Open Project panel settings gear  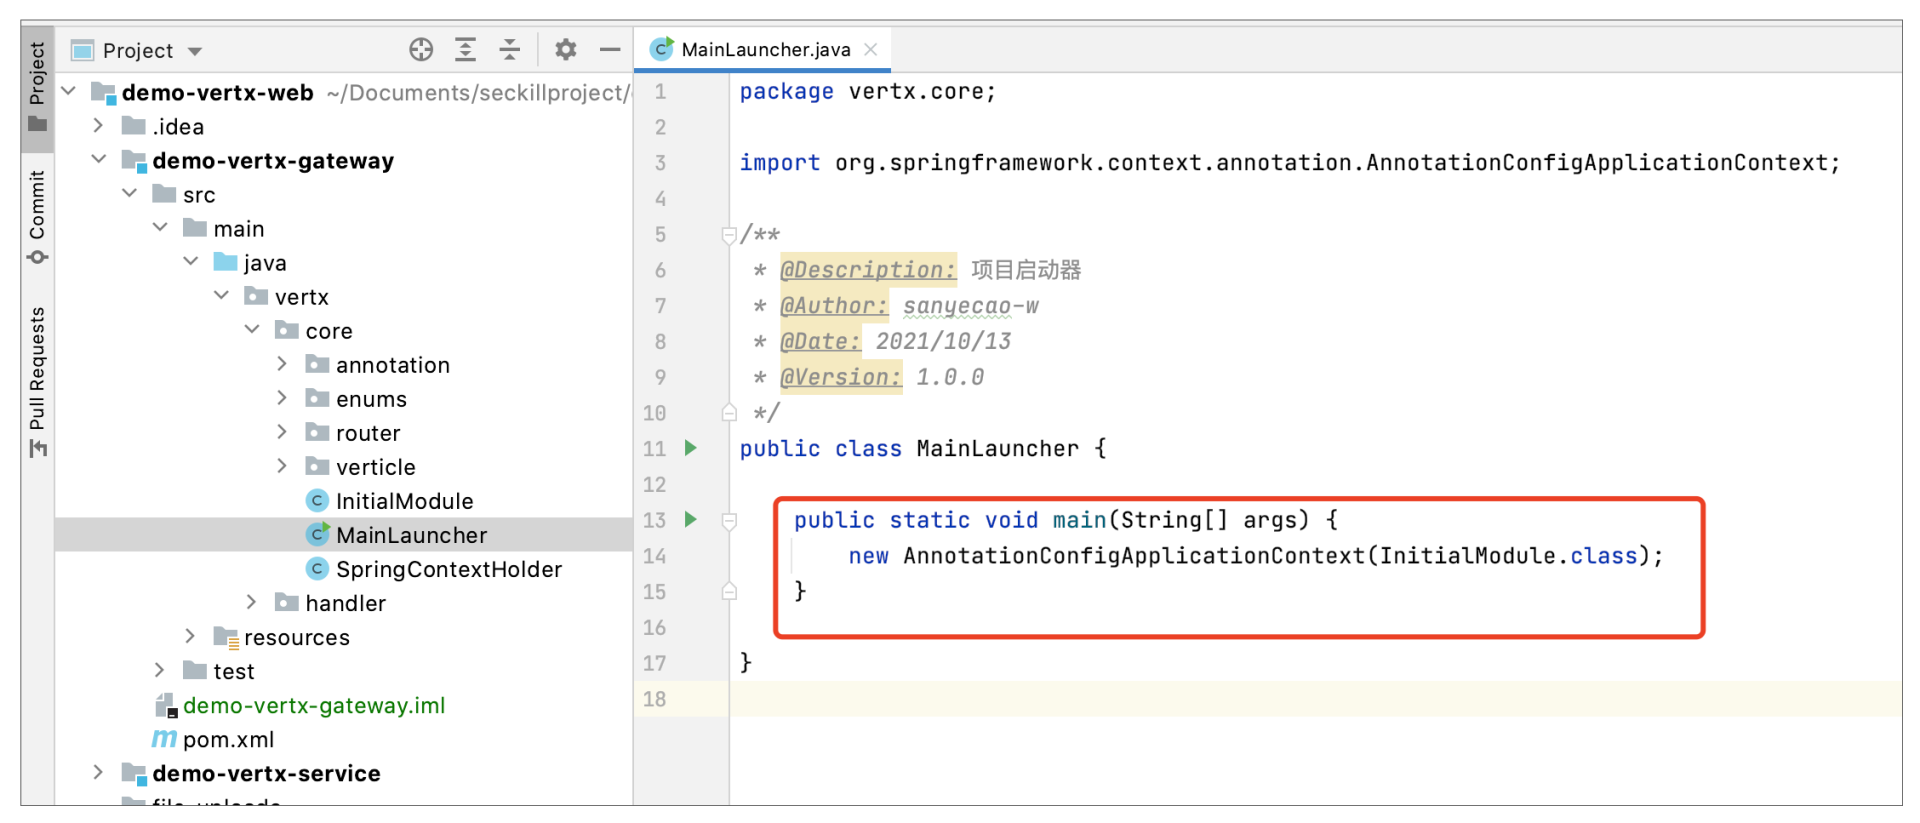click(x=565, y=50)
